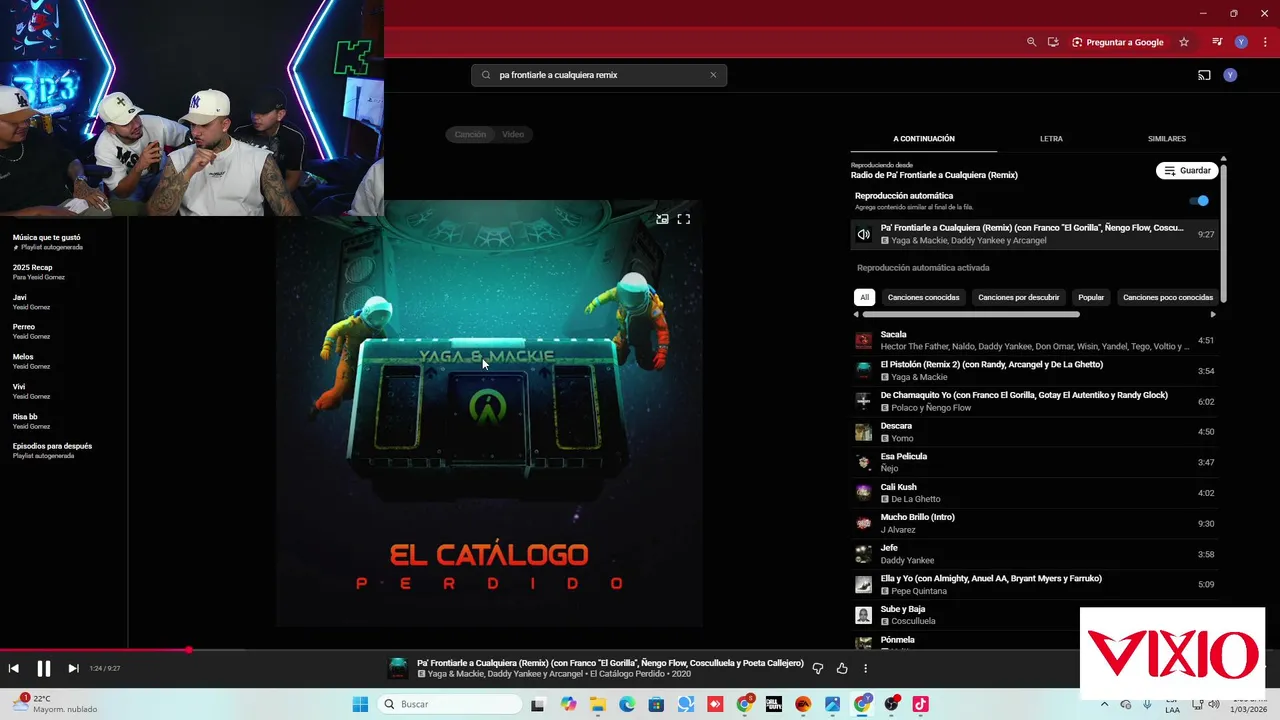Open Microsoft Edge from taskbar
1280x720 pixels.
tap(627, 704)
